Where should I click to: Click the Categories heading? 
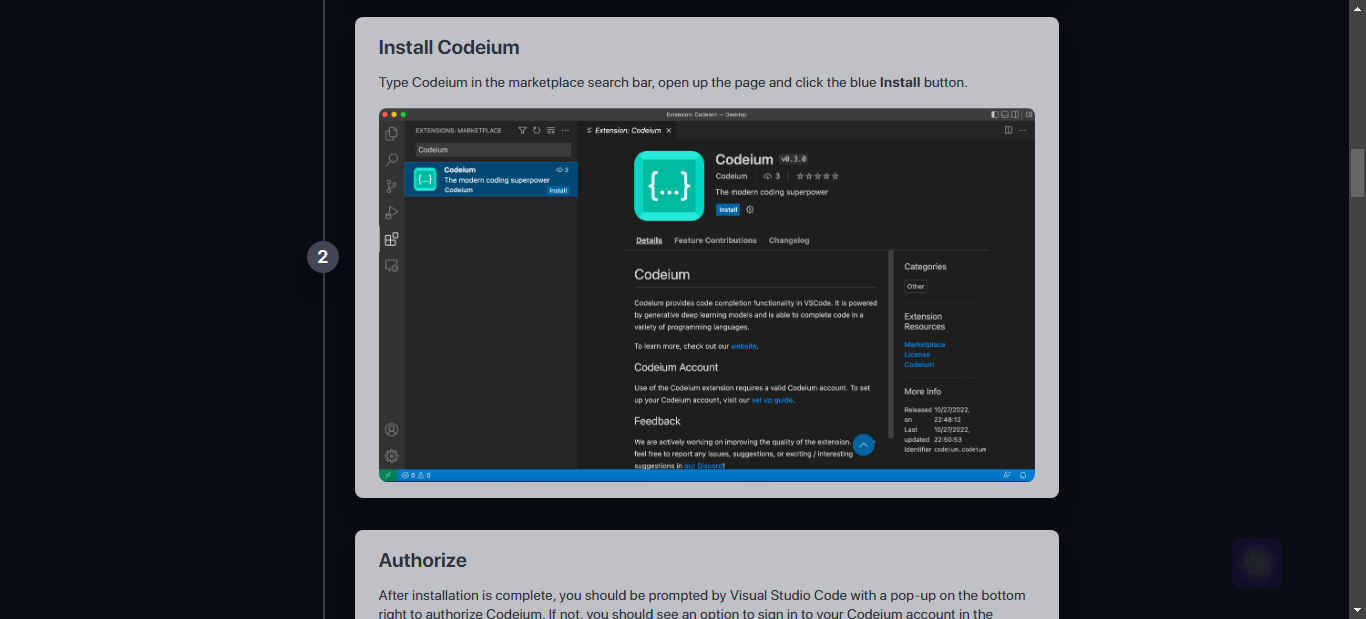coord(925,267)
